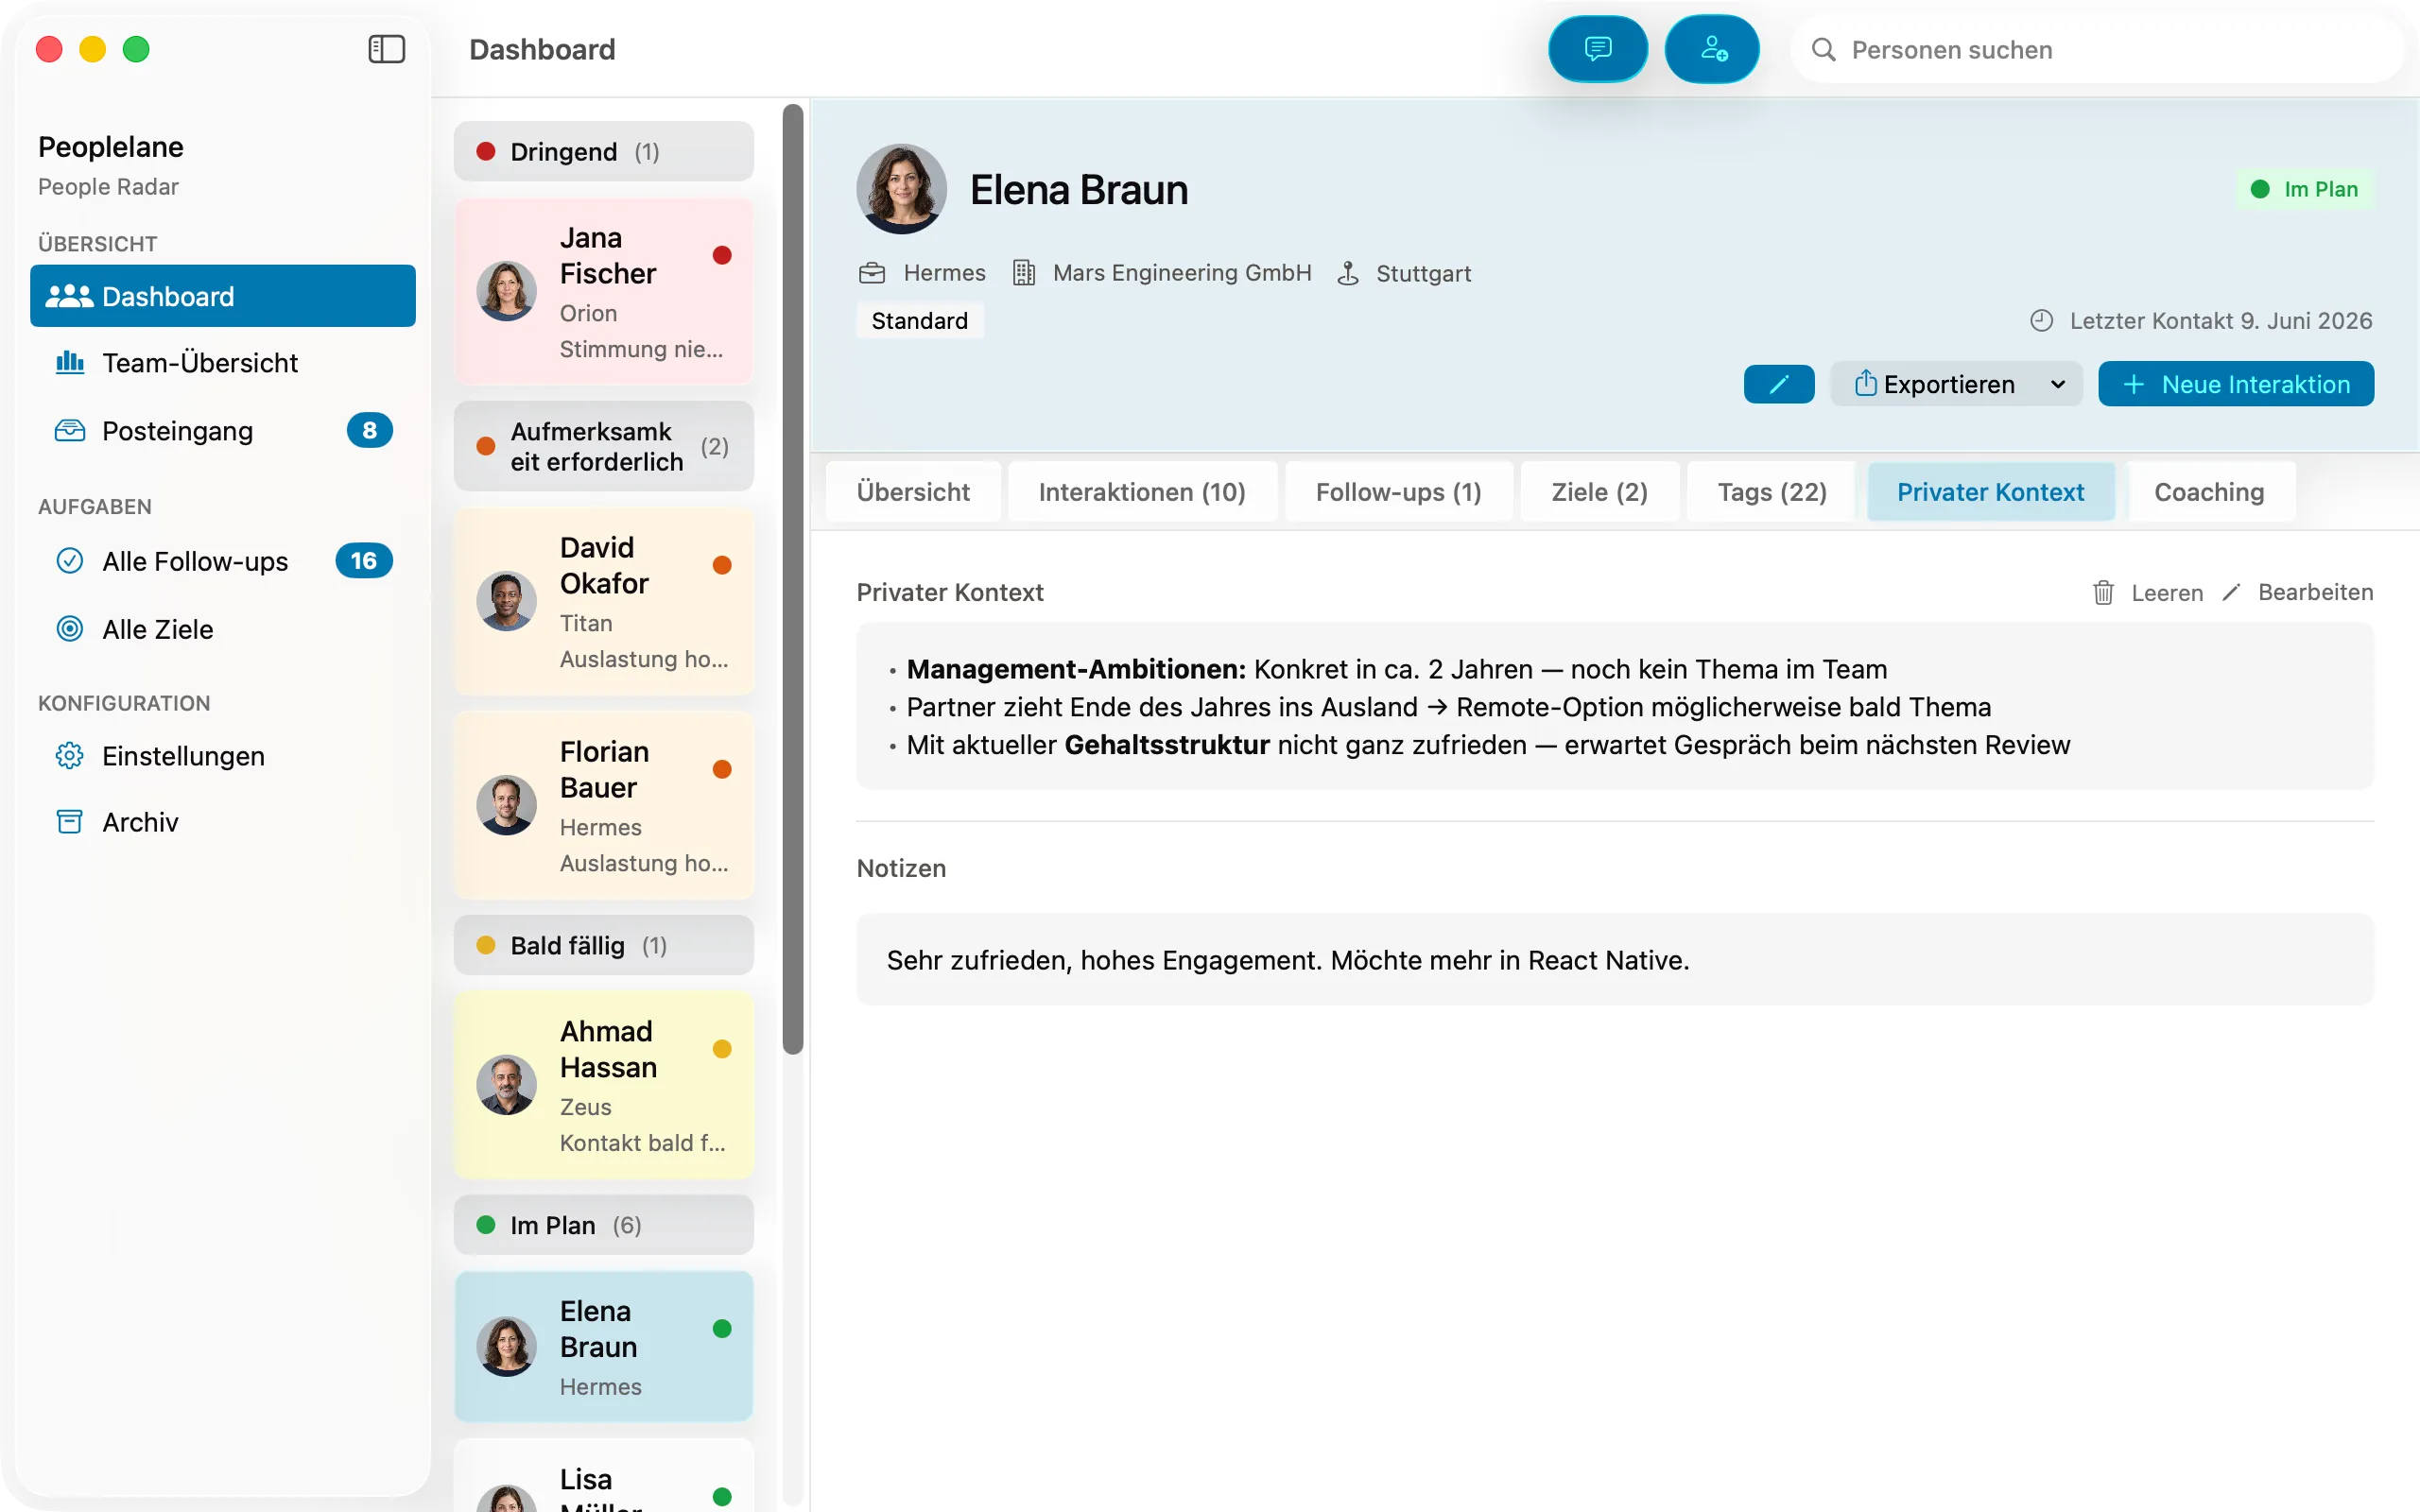The height and width of the screenshot is (1512, 2420).
Task: Click the add person button in toolbar
Action: coord(1713,49)
